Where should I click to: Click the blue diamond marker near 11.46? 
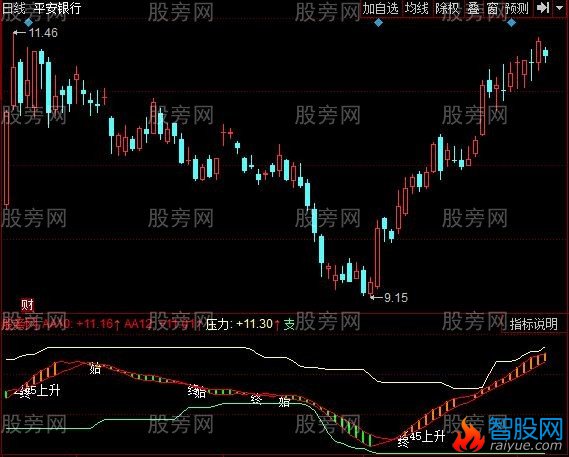pyautogui.click(x=29, y=23)
